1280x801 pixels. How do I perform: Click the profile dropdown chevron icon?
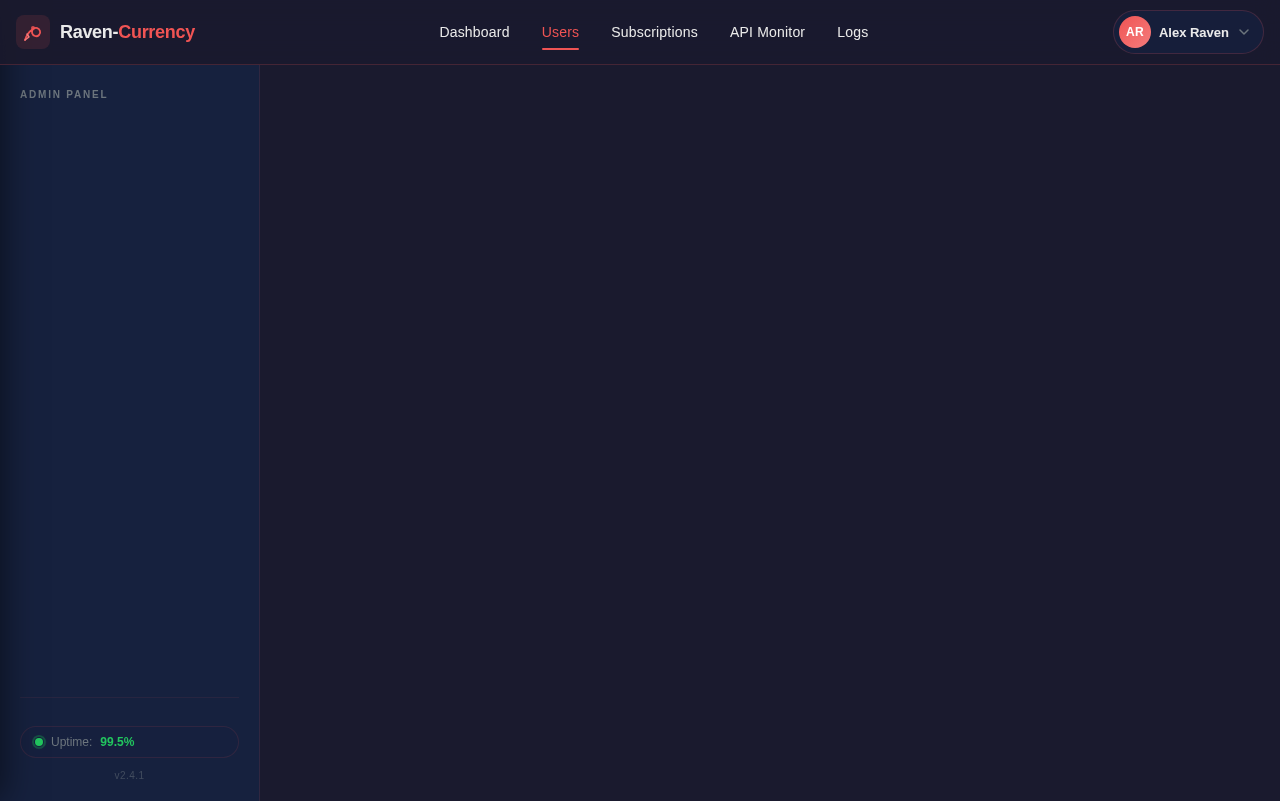pos(1243,32)
